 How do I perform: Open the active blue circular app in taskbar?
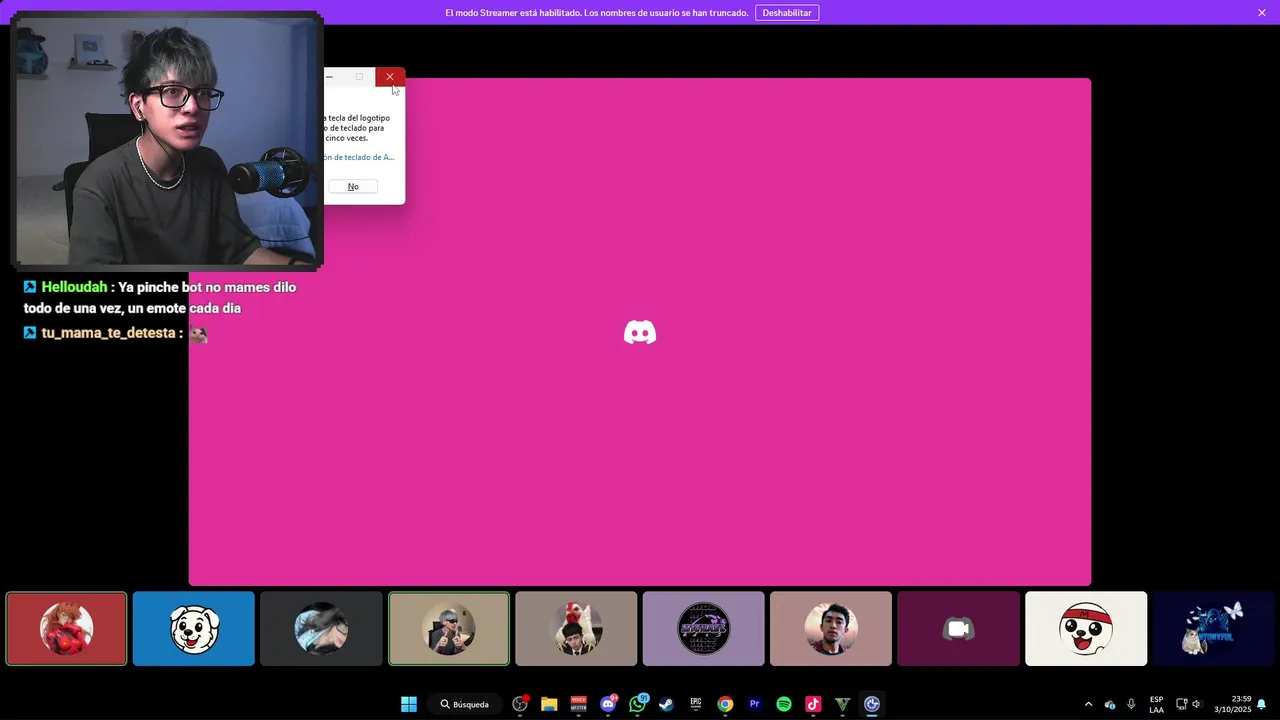click(872, 704)
